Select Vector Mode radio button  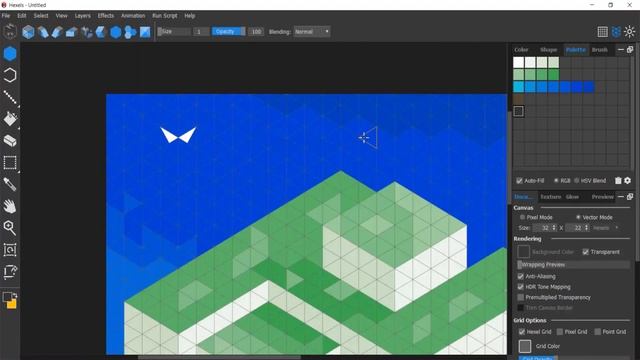pyautogui.click(x=578, y=217)
